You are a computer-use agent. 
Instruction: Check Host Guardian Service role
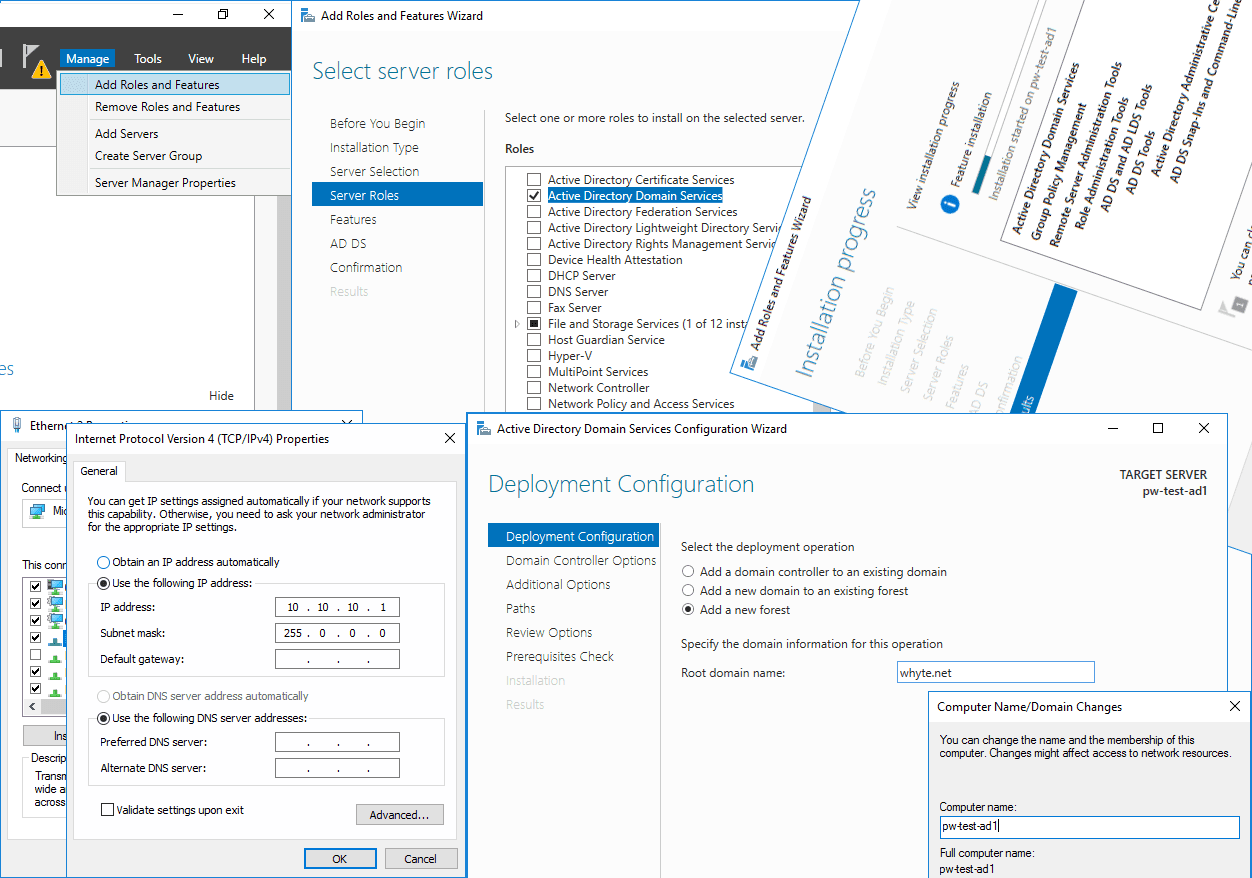click(534, 340)
